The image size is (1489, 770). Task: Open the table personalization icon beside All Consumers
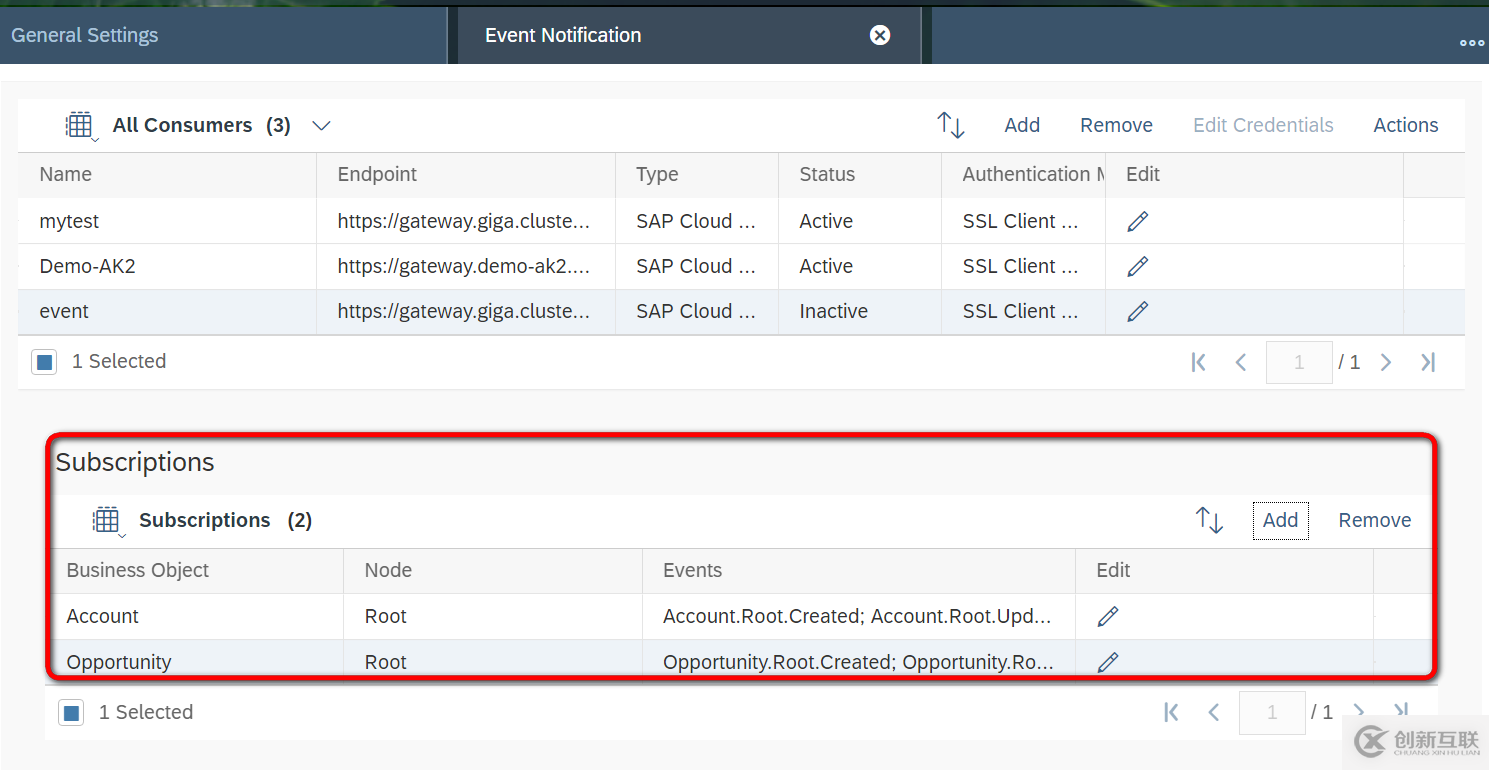click(x=80, y=125)
